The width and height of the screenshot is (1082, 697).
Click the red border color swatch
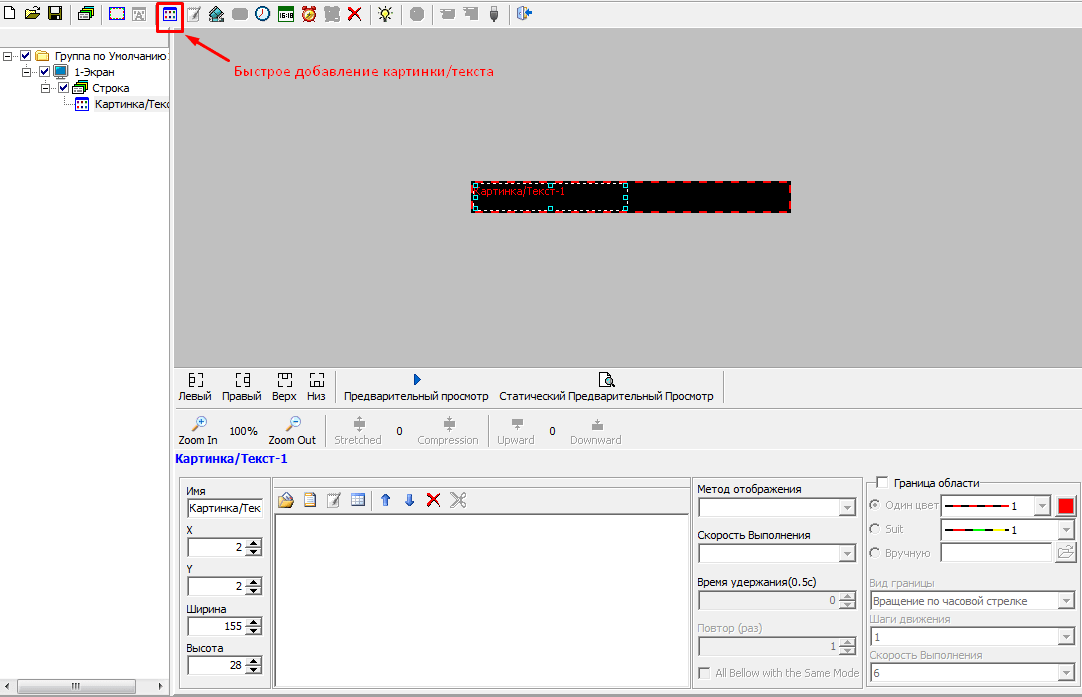(x=1065, y=506)
